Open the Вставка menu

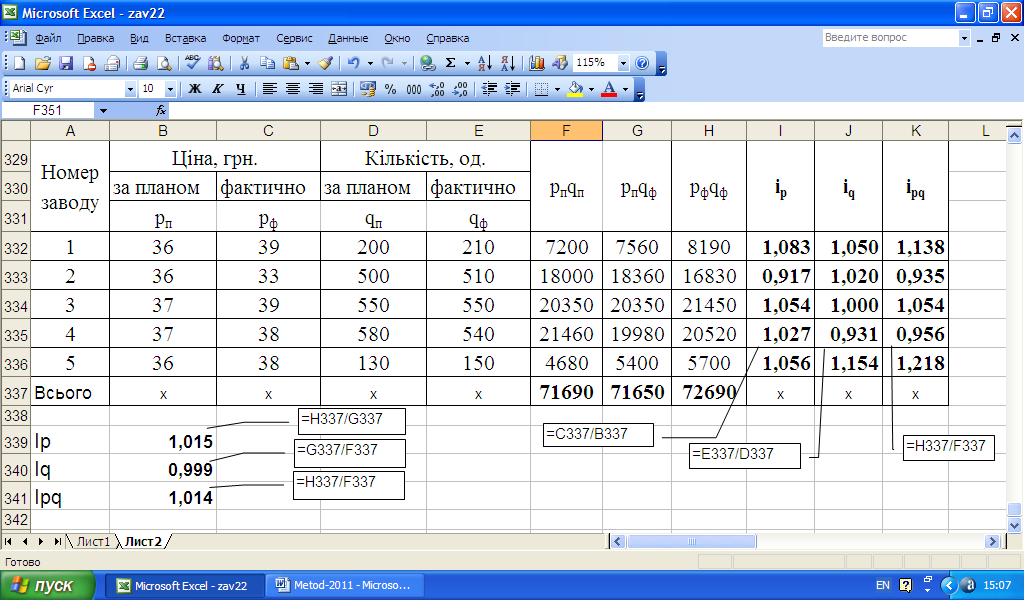click(185, 39)
